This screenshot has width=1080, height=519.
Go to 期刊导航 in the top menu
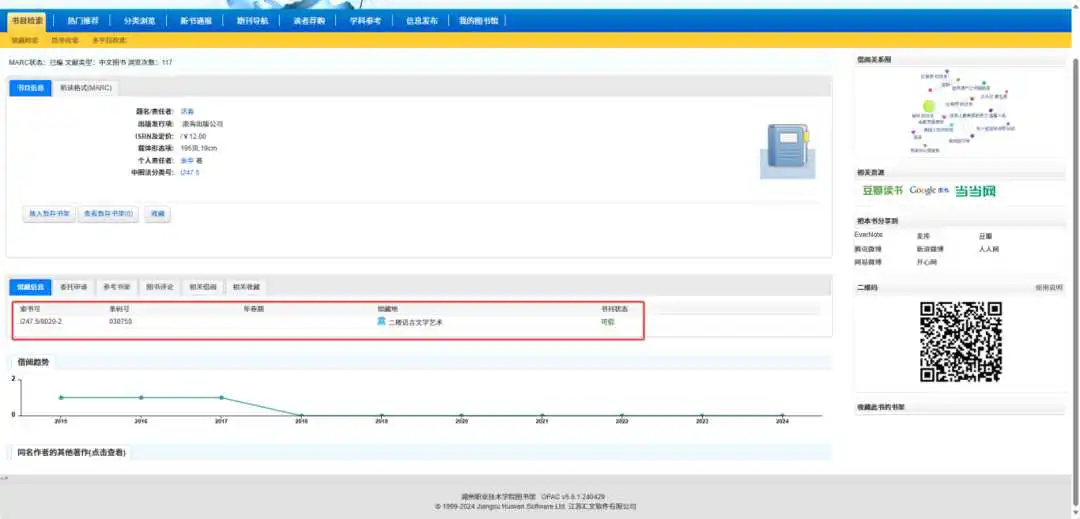pyautogui.click(x=252, y=20)
